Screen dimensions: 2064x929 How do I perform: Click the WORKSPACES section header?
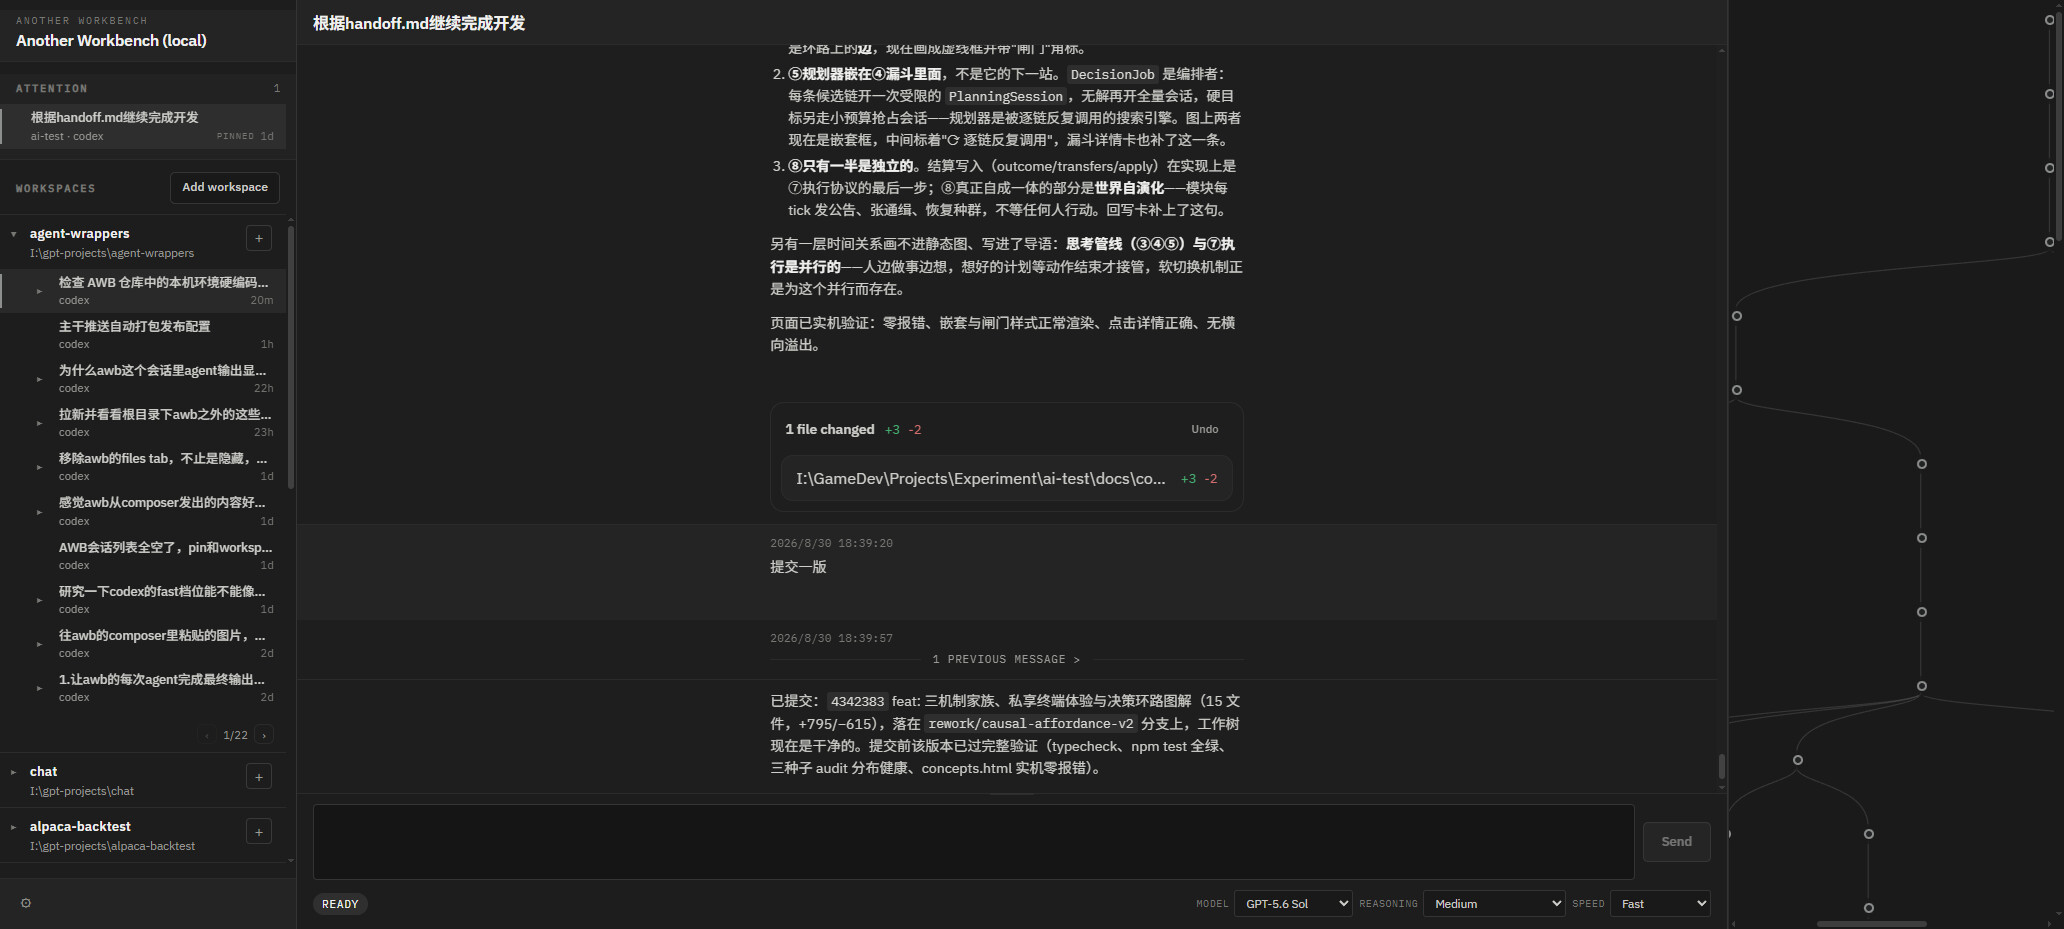(x=55, y=188)
